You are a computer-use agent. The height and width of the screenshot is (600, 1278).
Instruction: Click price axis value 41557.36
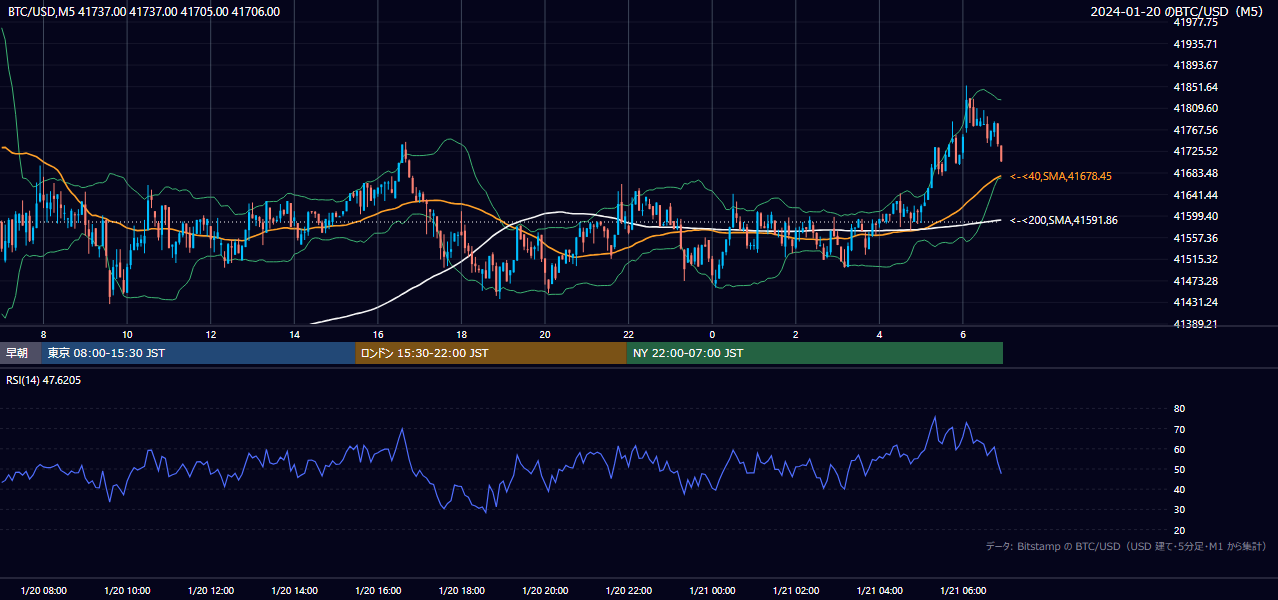(x=1195, y=238)
